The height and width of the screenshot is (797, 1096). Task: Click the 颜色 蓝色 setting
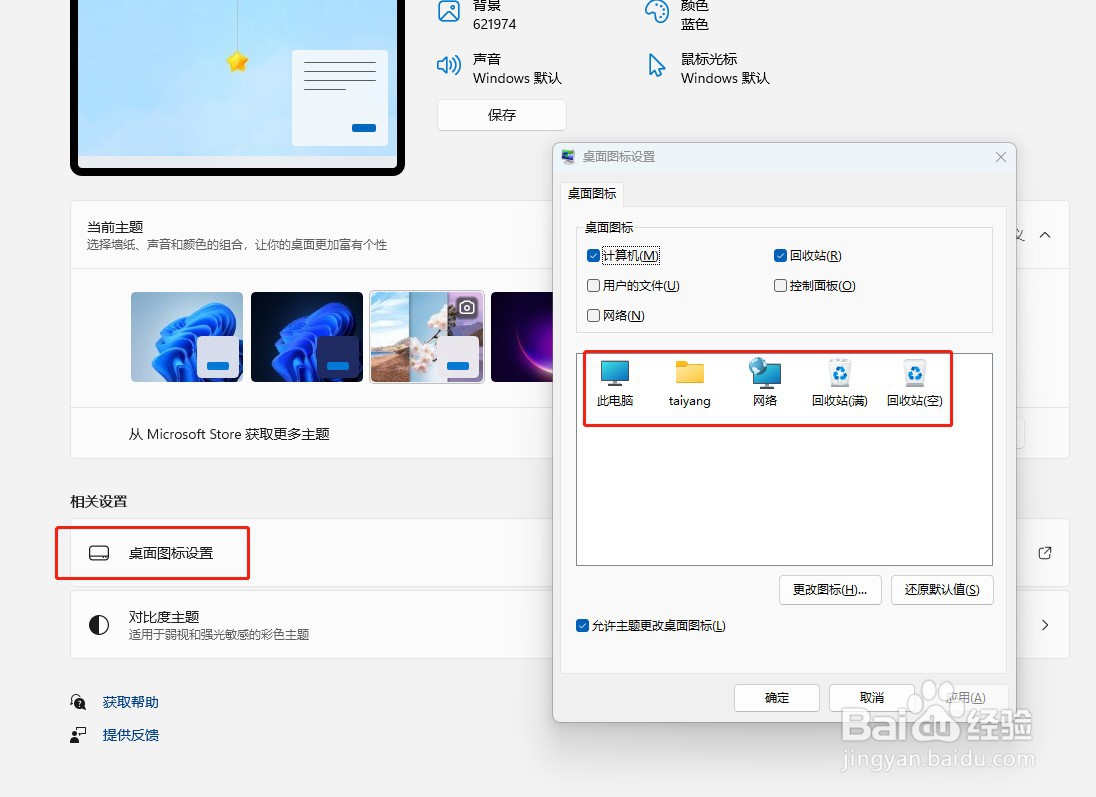tap(677, 15)
